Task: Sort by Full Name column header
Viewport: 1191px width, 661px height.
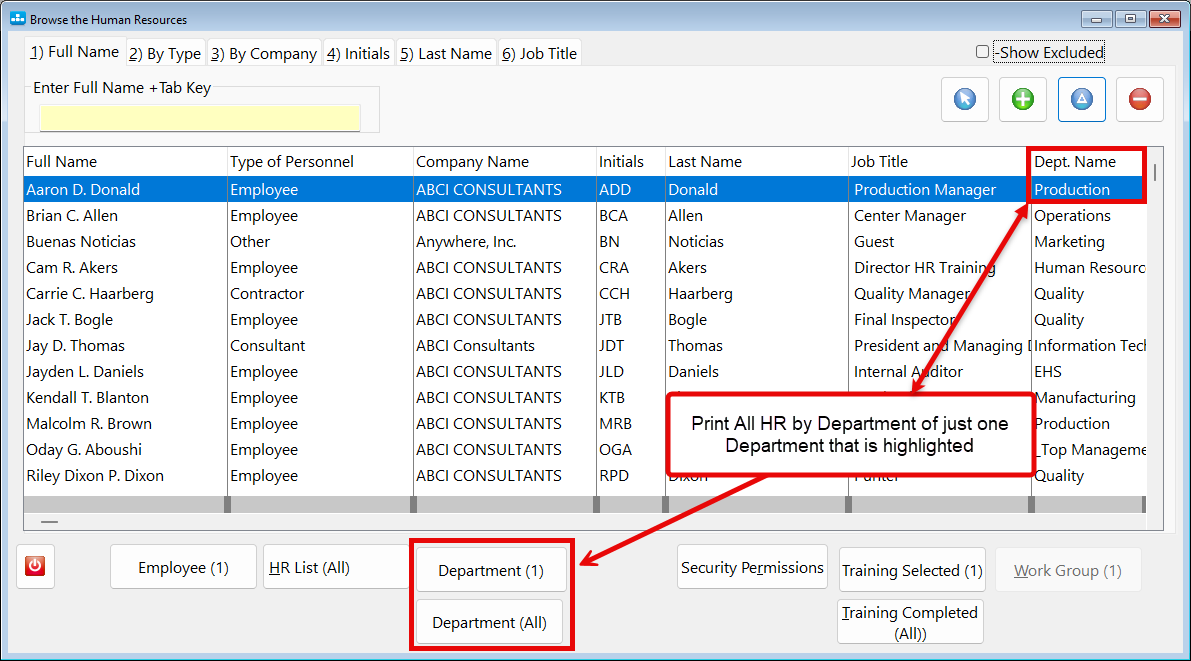Action: (x=125, y=162)
